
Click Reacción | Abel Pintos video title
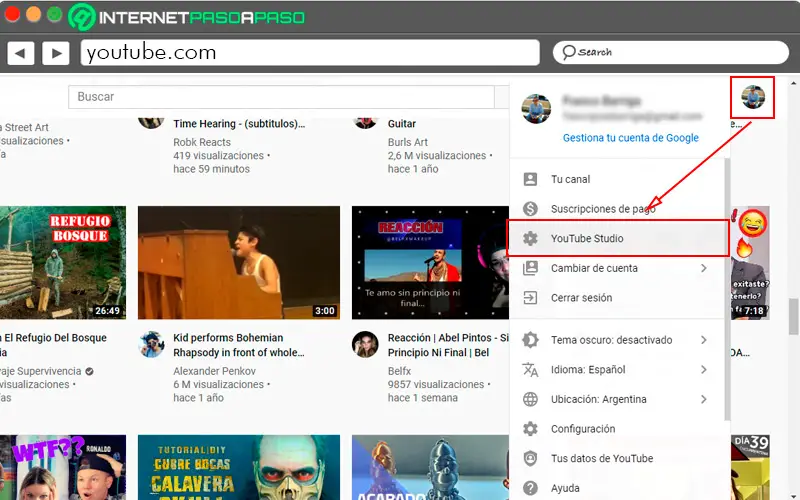448,345
